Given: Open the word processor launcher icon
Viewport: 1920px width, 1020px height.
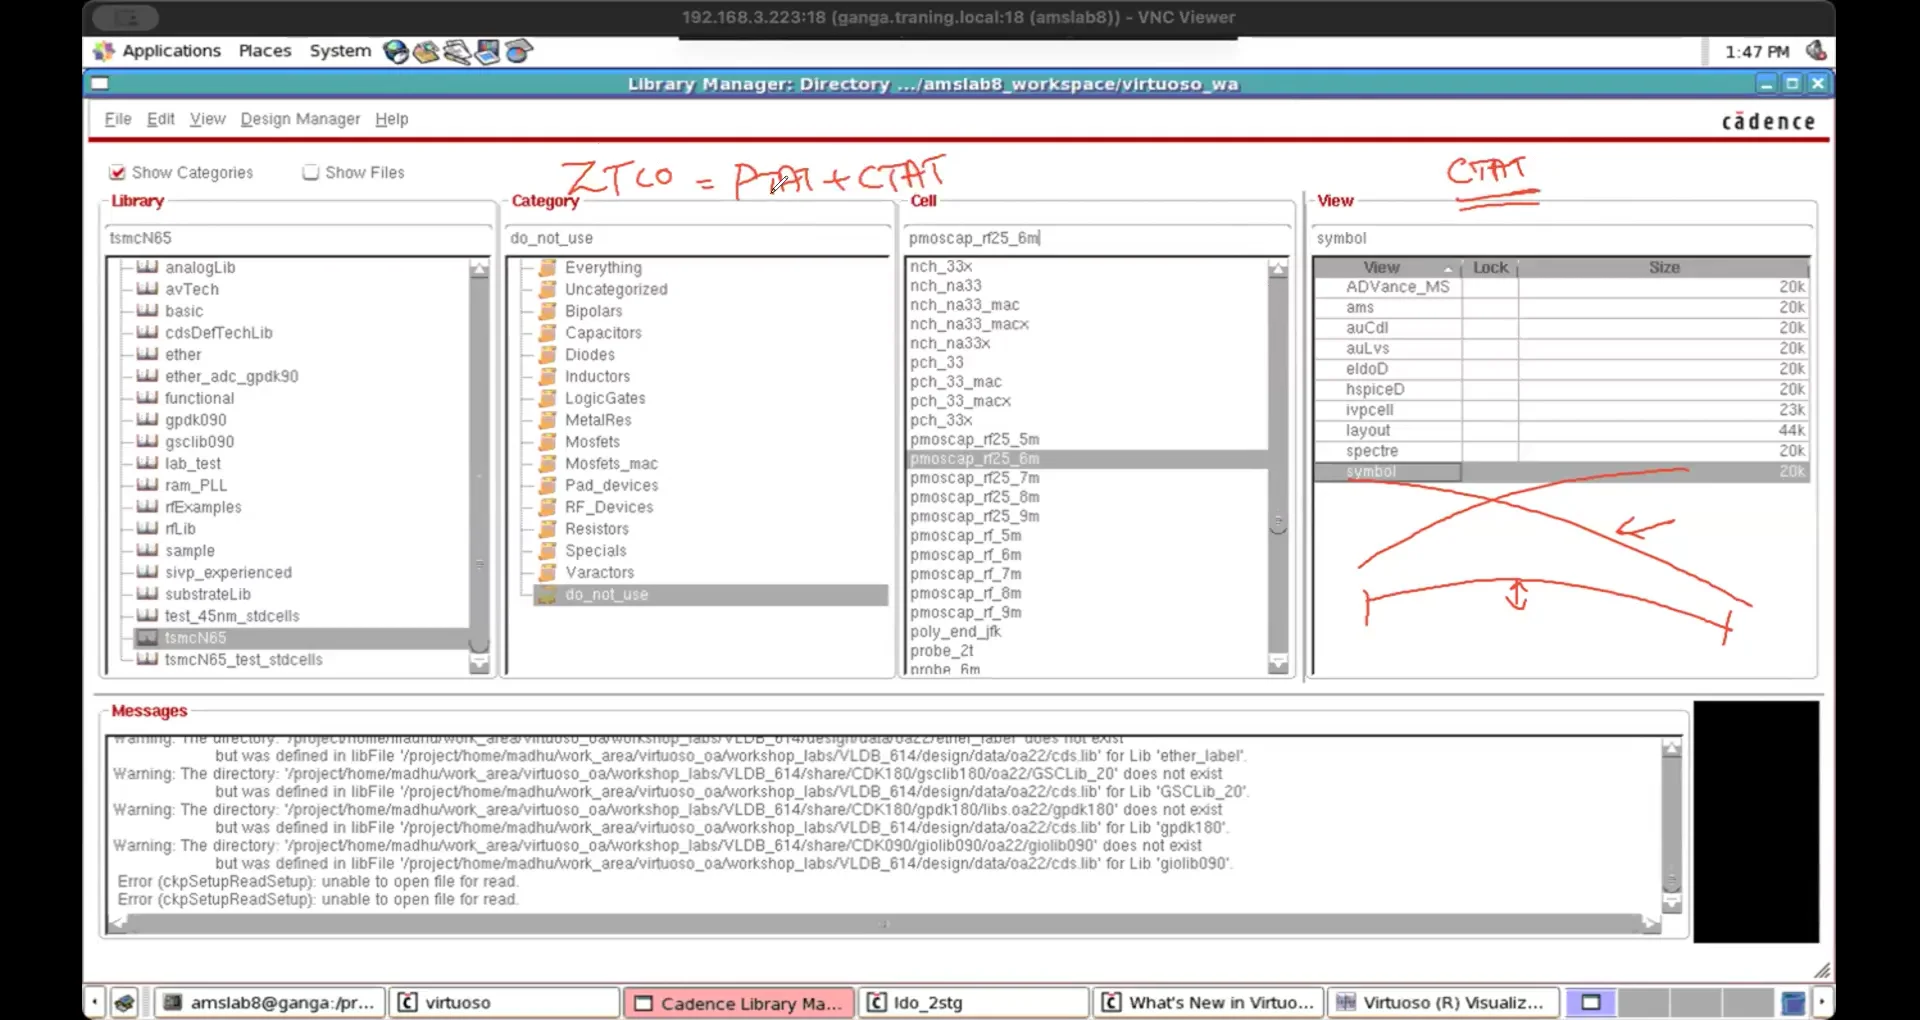Looking at the screenshot, I should (457, 51).
